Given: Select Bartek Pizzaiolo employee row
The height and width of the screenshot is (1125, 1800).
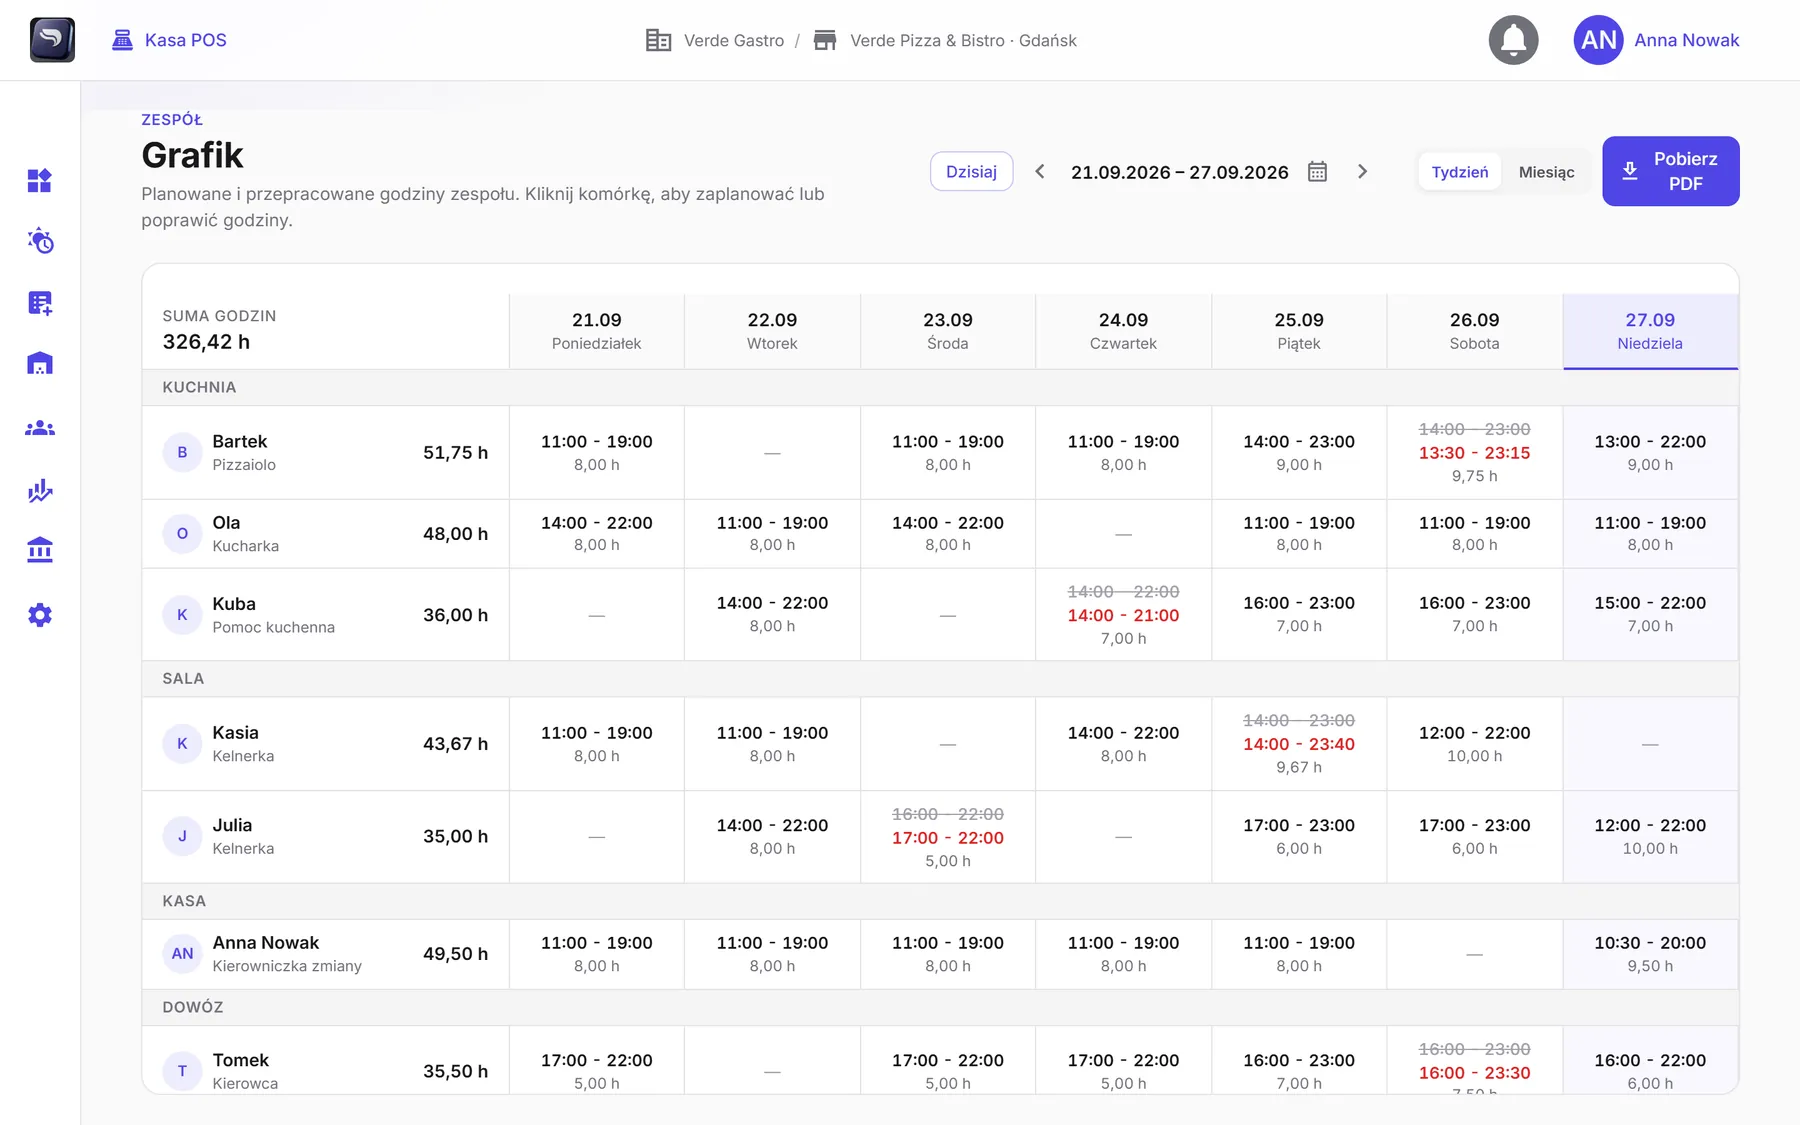Looking at the screenshot, I should [x=325, y=453].
